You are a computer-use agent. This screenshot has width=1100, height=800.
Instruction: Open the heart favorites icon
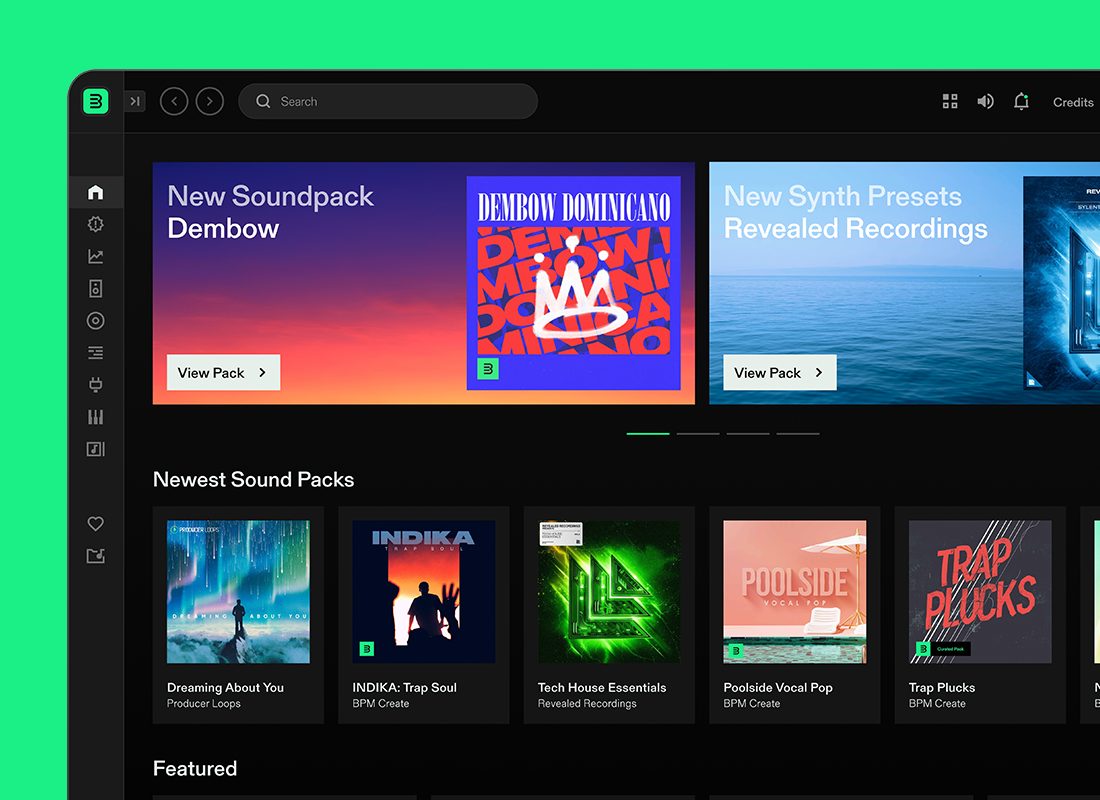(x=96, y=524)
